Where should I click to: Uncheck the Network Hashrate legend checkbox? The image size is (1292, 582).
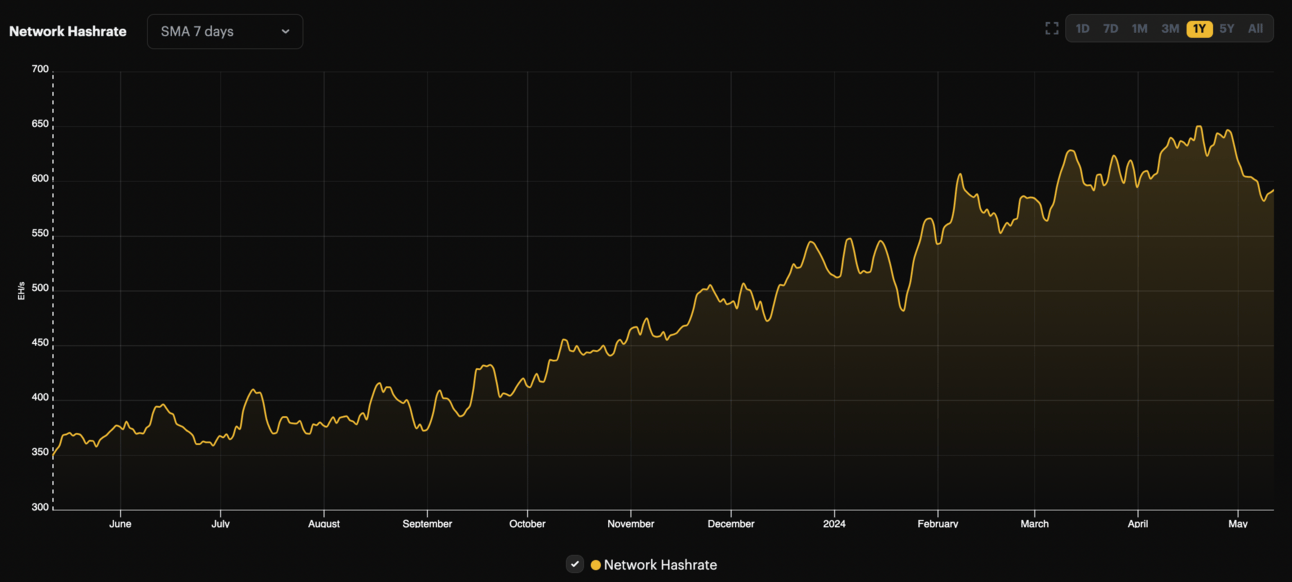pos(575,564)
